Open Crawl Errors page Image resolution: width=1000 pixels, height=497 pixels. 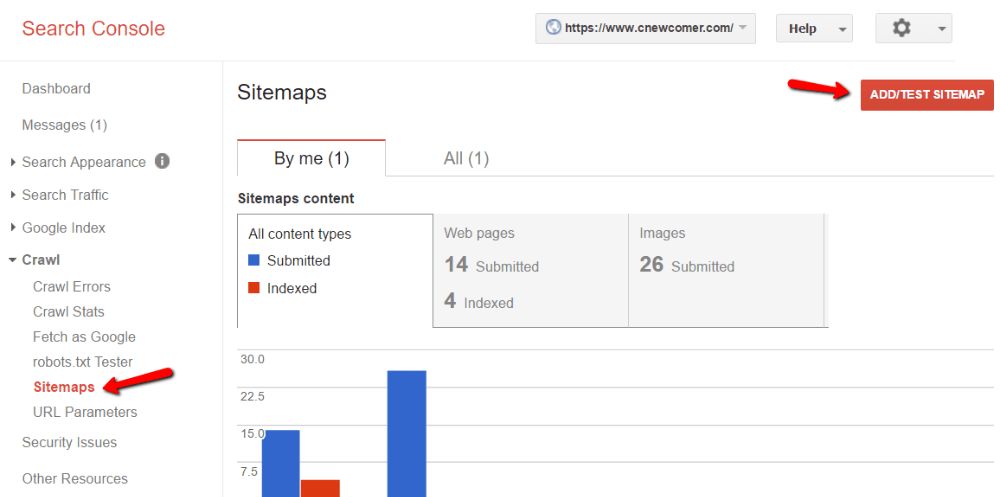(x=71, y=286)
